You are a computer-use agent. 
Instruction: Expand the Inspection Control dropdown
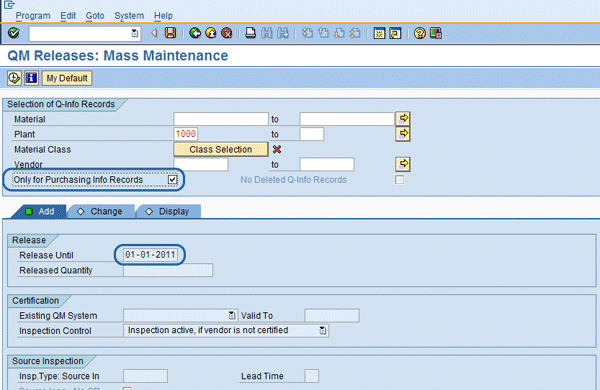[323, 330]
